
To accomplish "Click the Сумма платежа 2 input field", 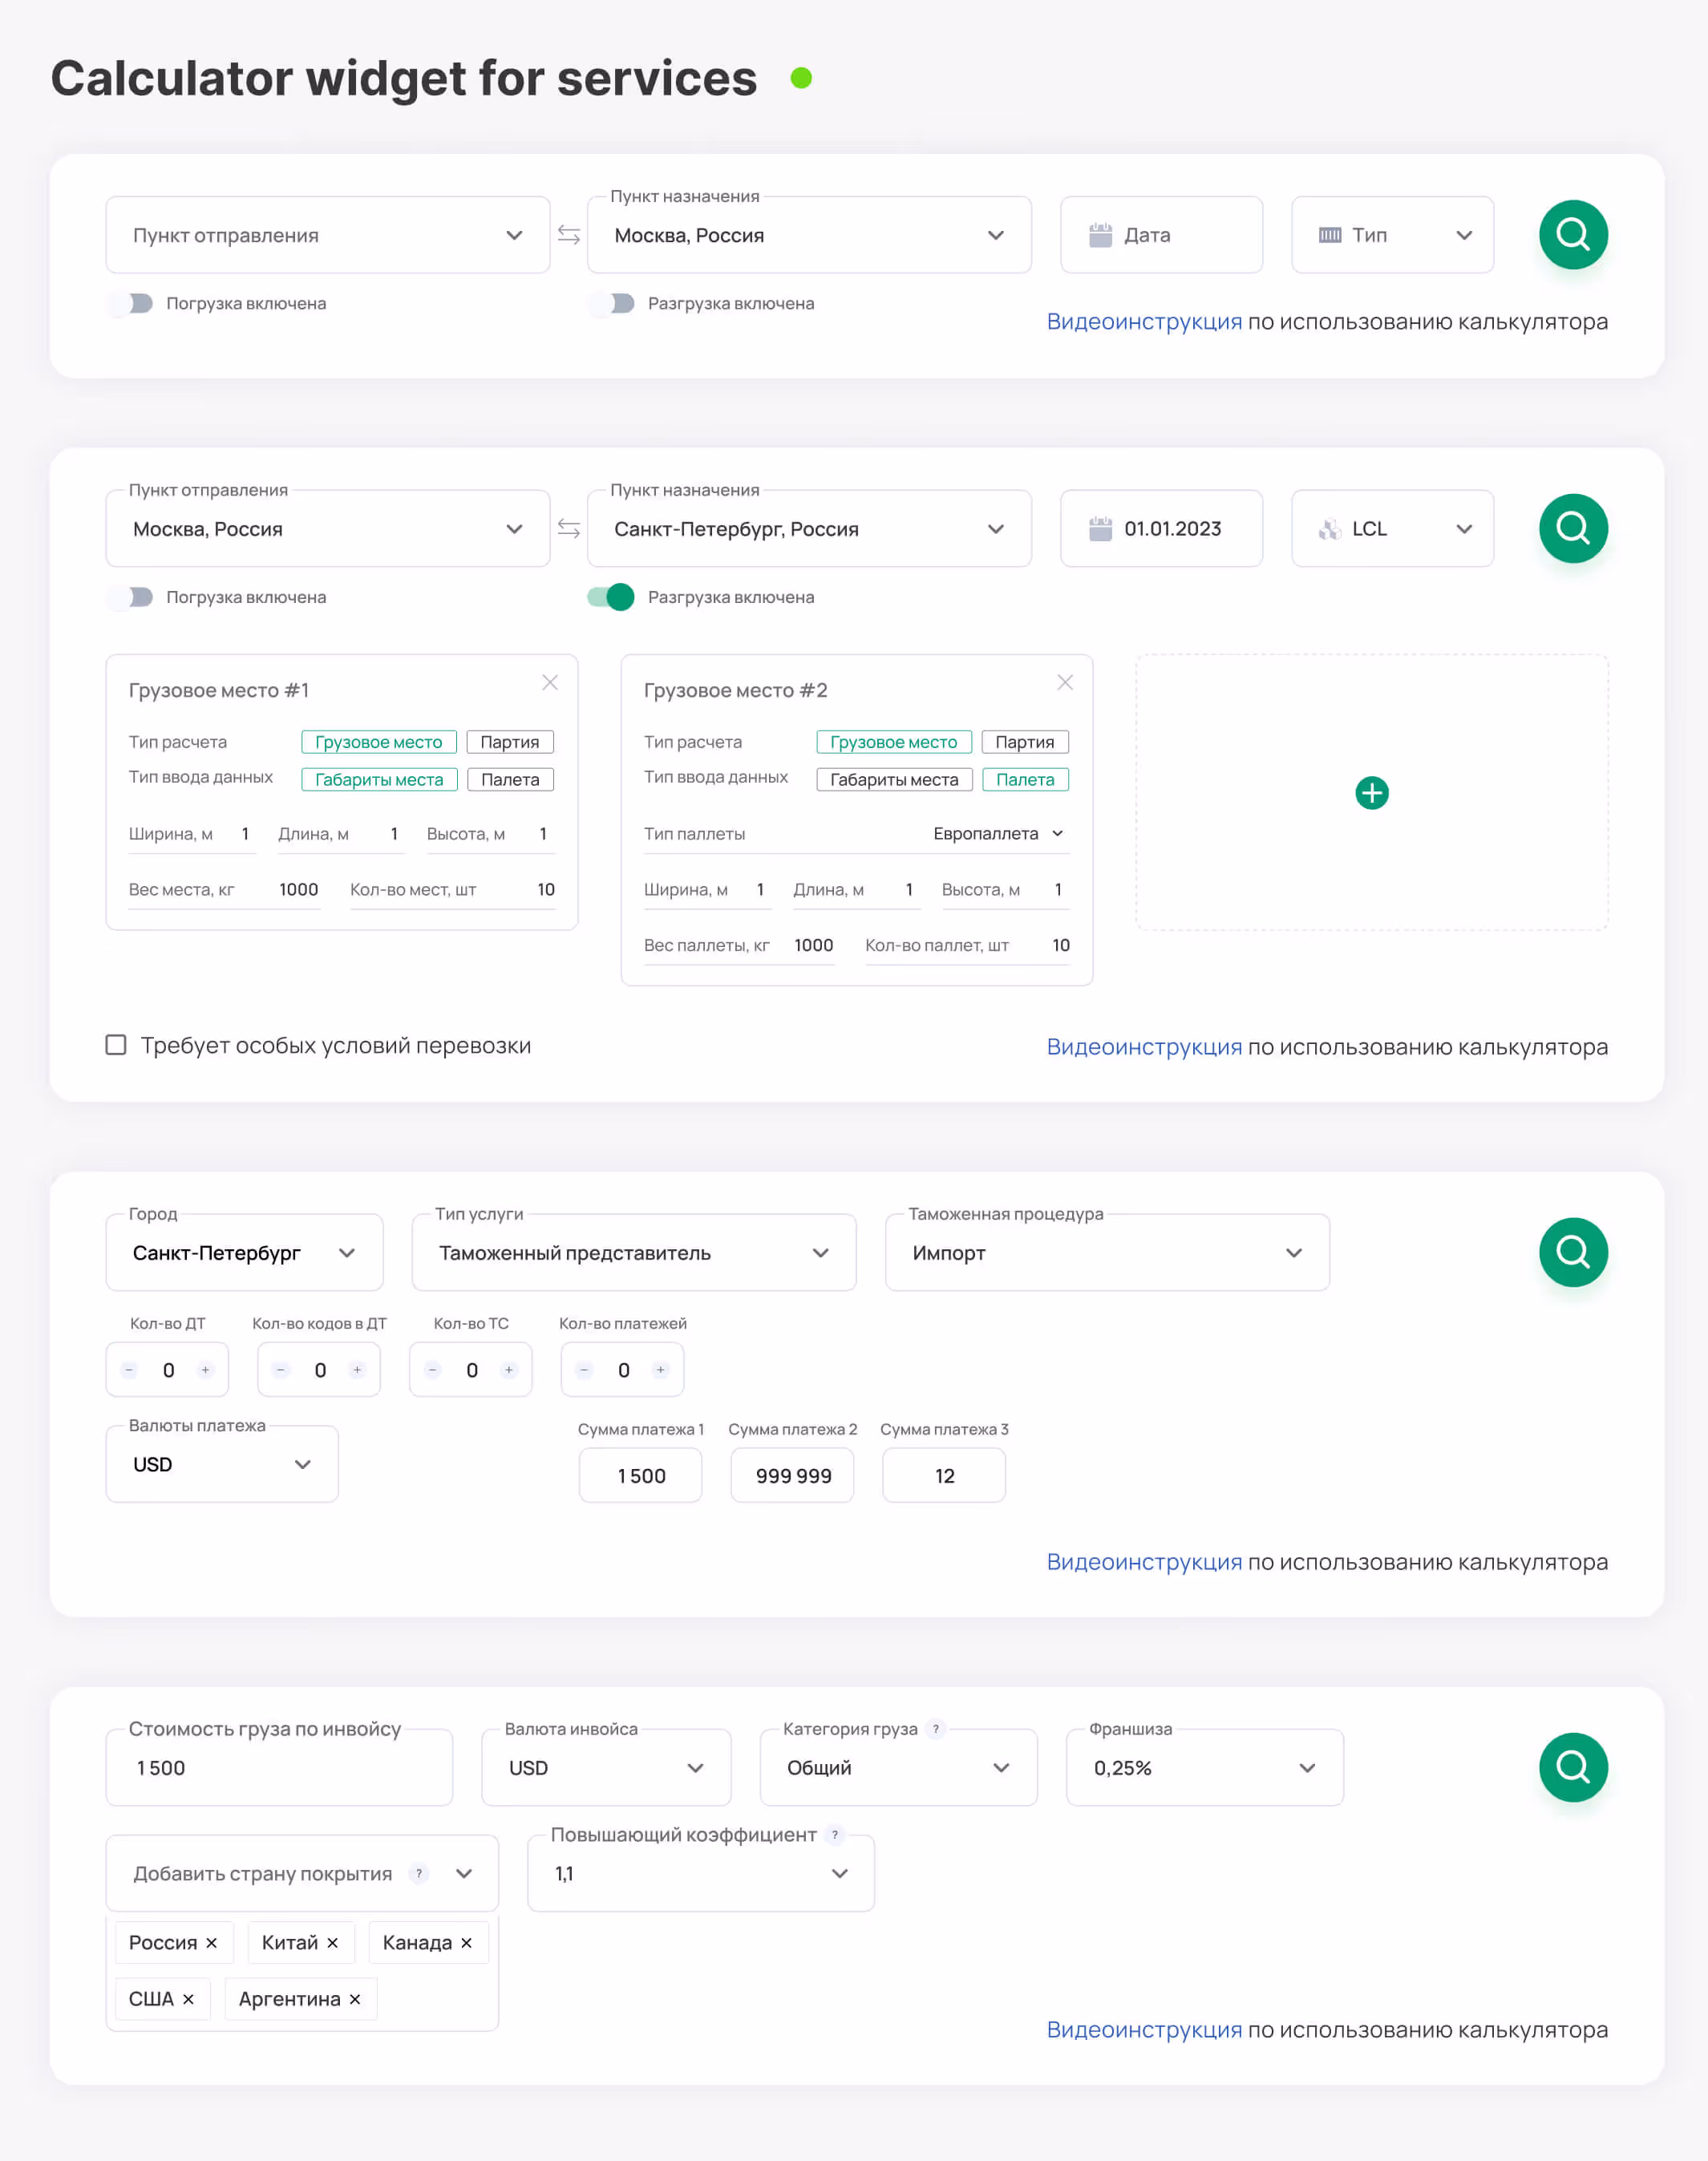I will click(792, 1476).
